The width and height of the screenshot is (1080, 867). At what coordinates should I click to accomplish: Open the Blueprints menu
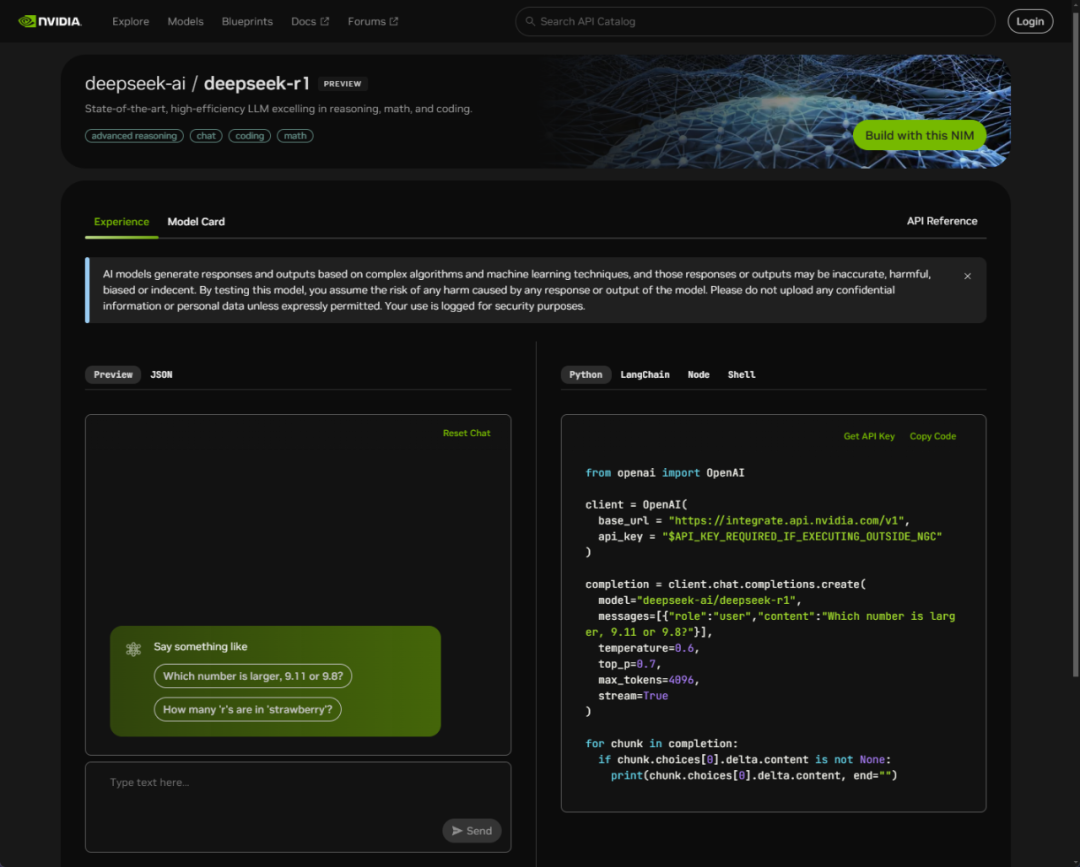(x=247, y=21)
